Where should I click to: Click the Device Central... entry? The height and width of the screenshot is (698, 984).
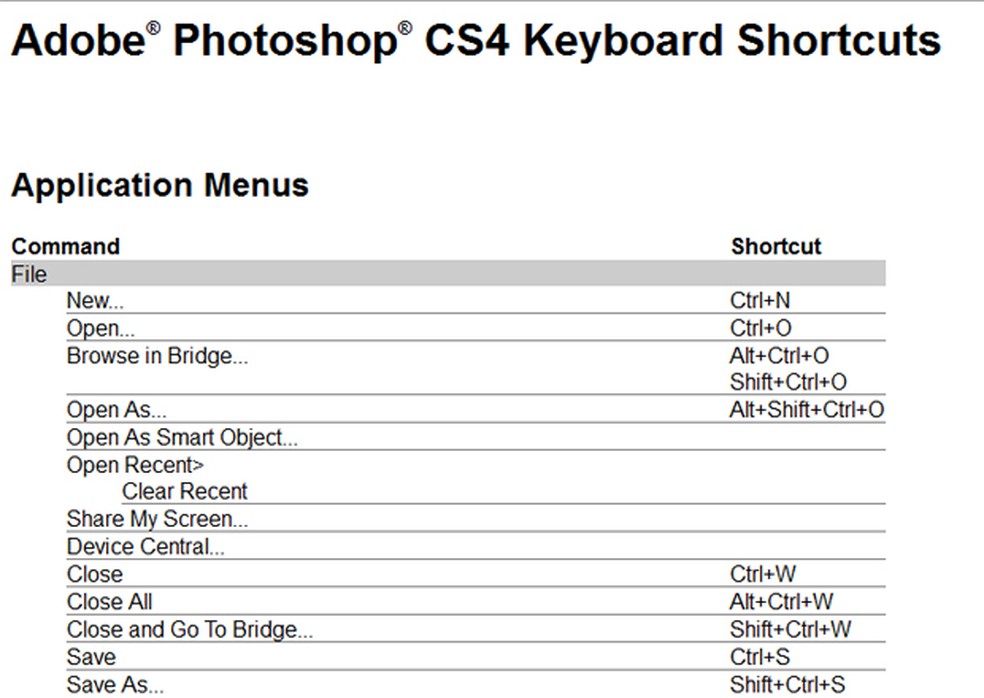146,547
